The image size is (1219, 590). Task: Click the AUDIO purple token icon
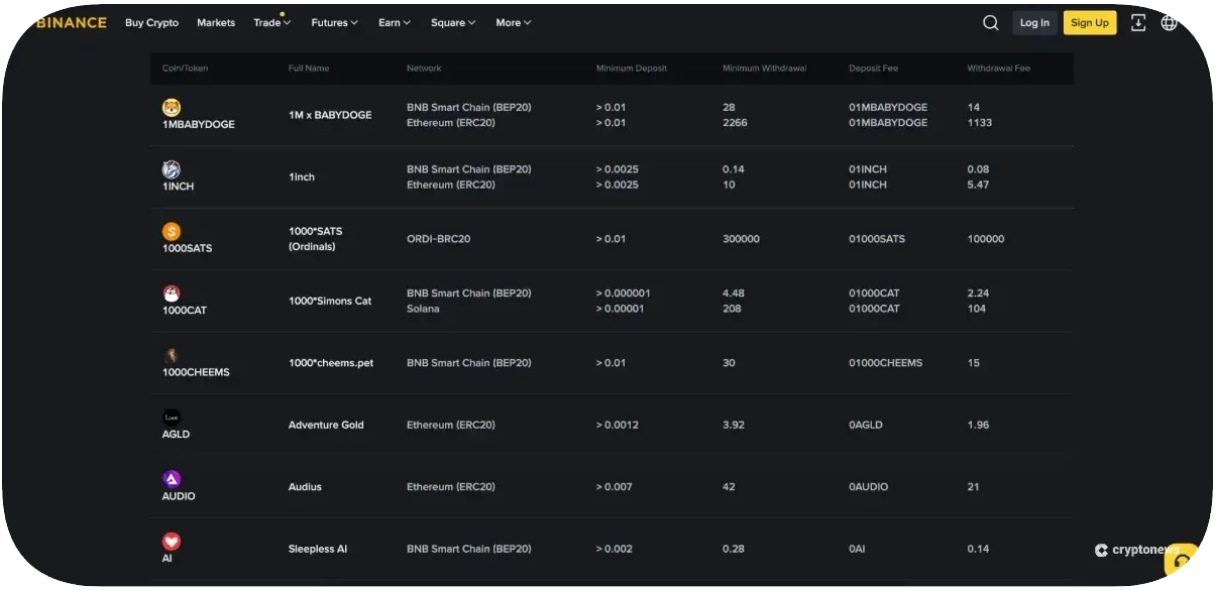(x=171, y=479)
